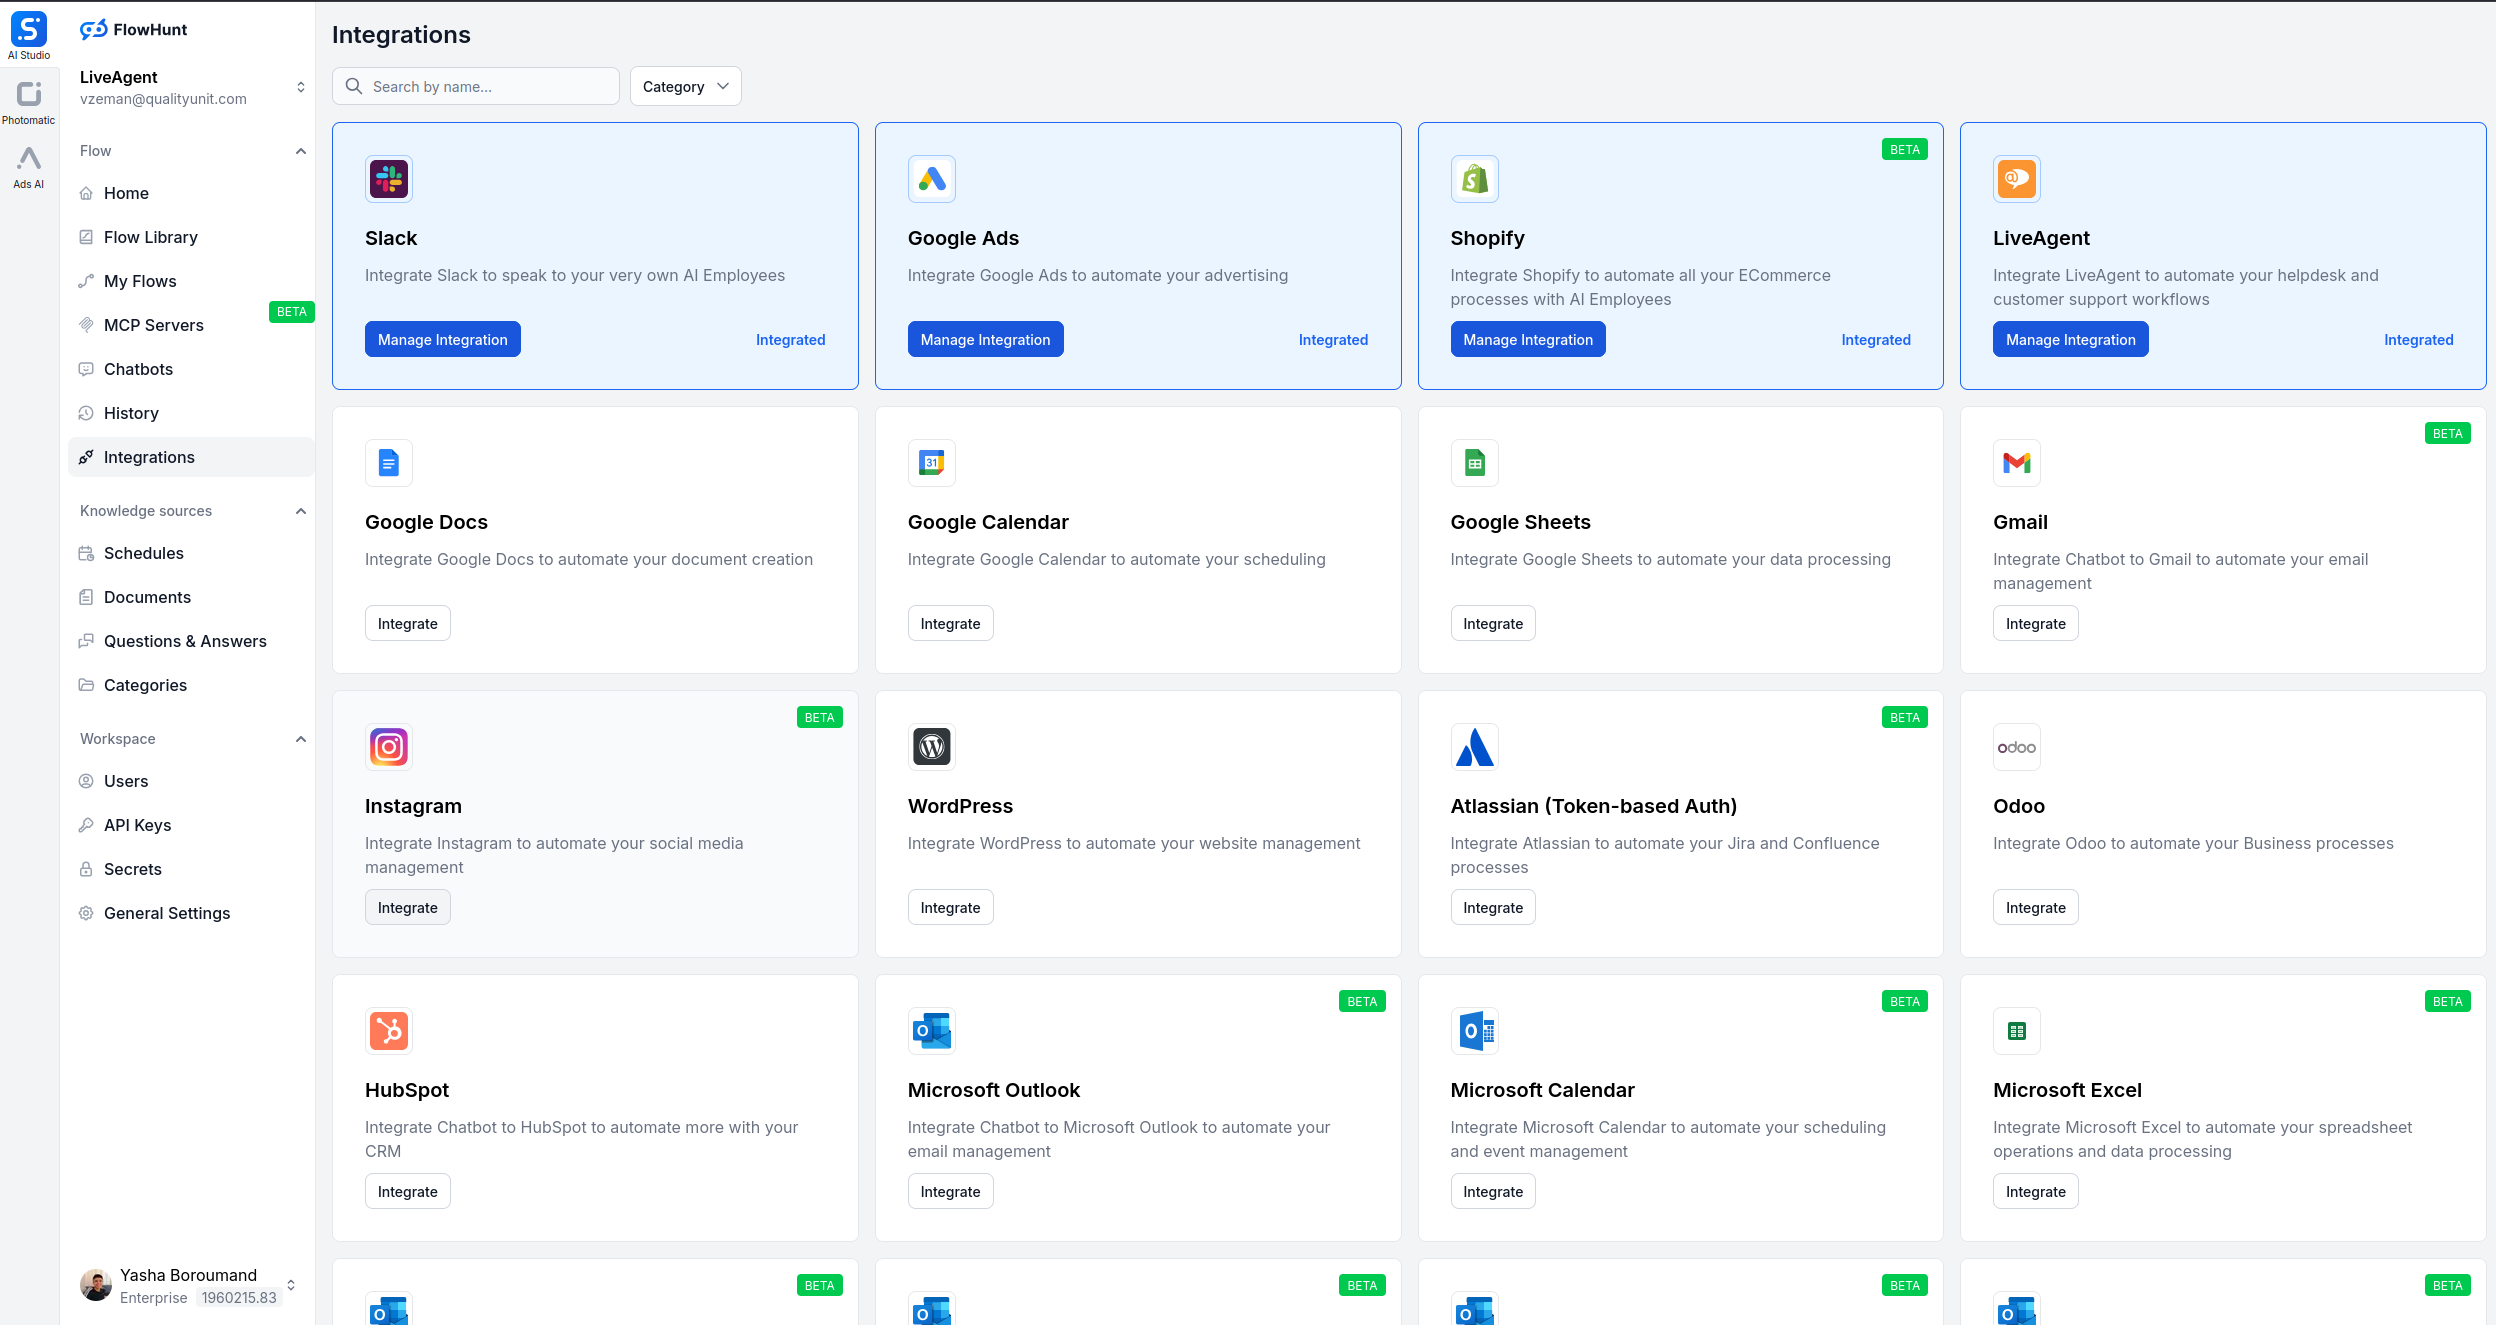Click the Shopify integration icon
This screenshot has width=2496, height=1325.
pos(1475,179)
